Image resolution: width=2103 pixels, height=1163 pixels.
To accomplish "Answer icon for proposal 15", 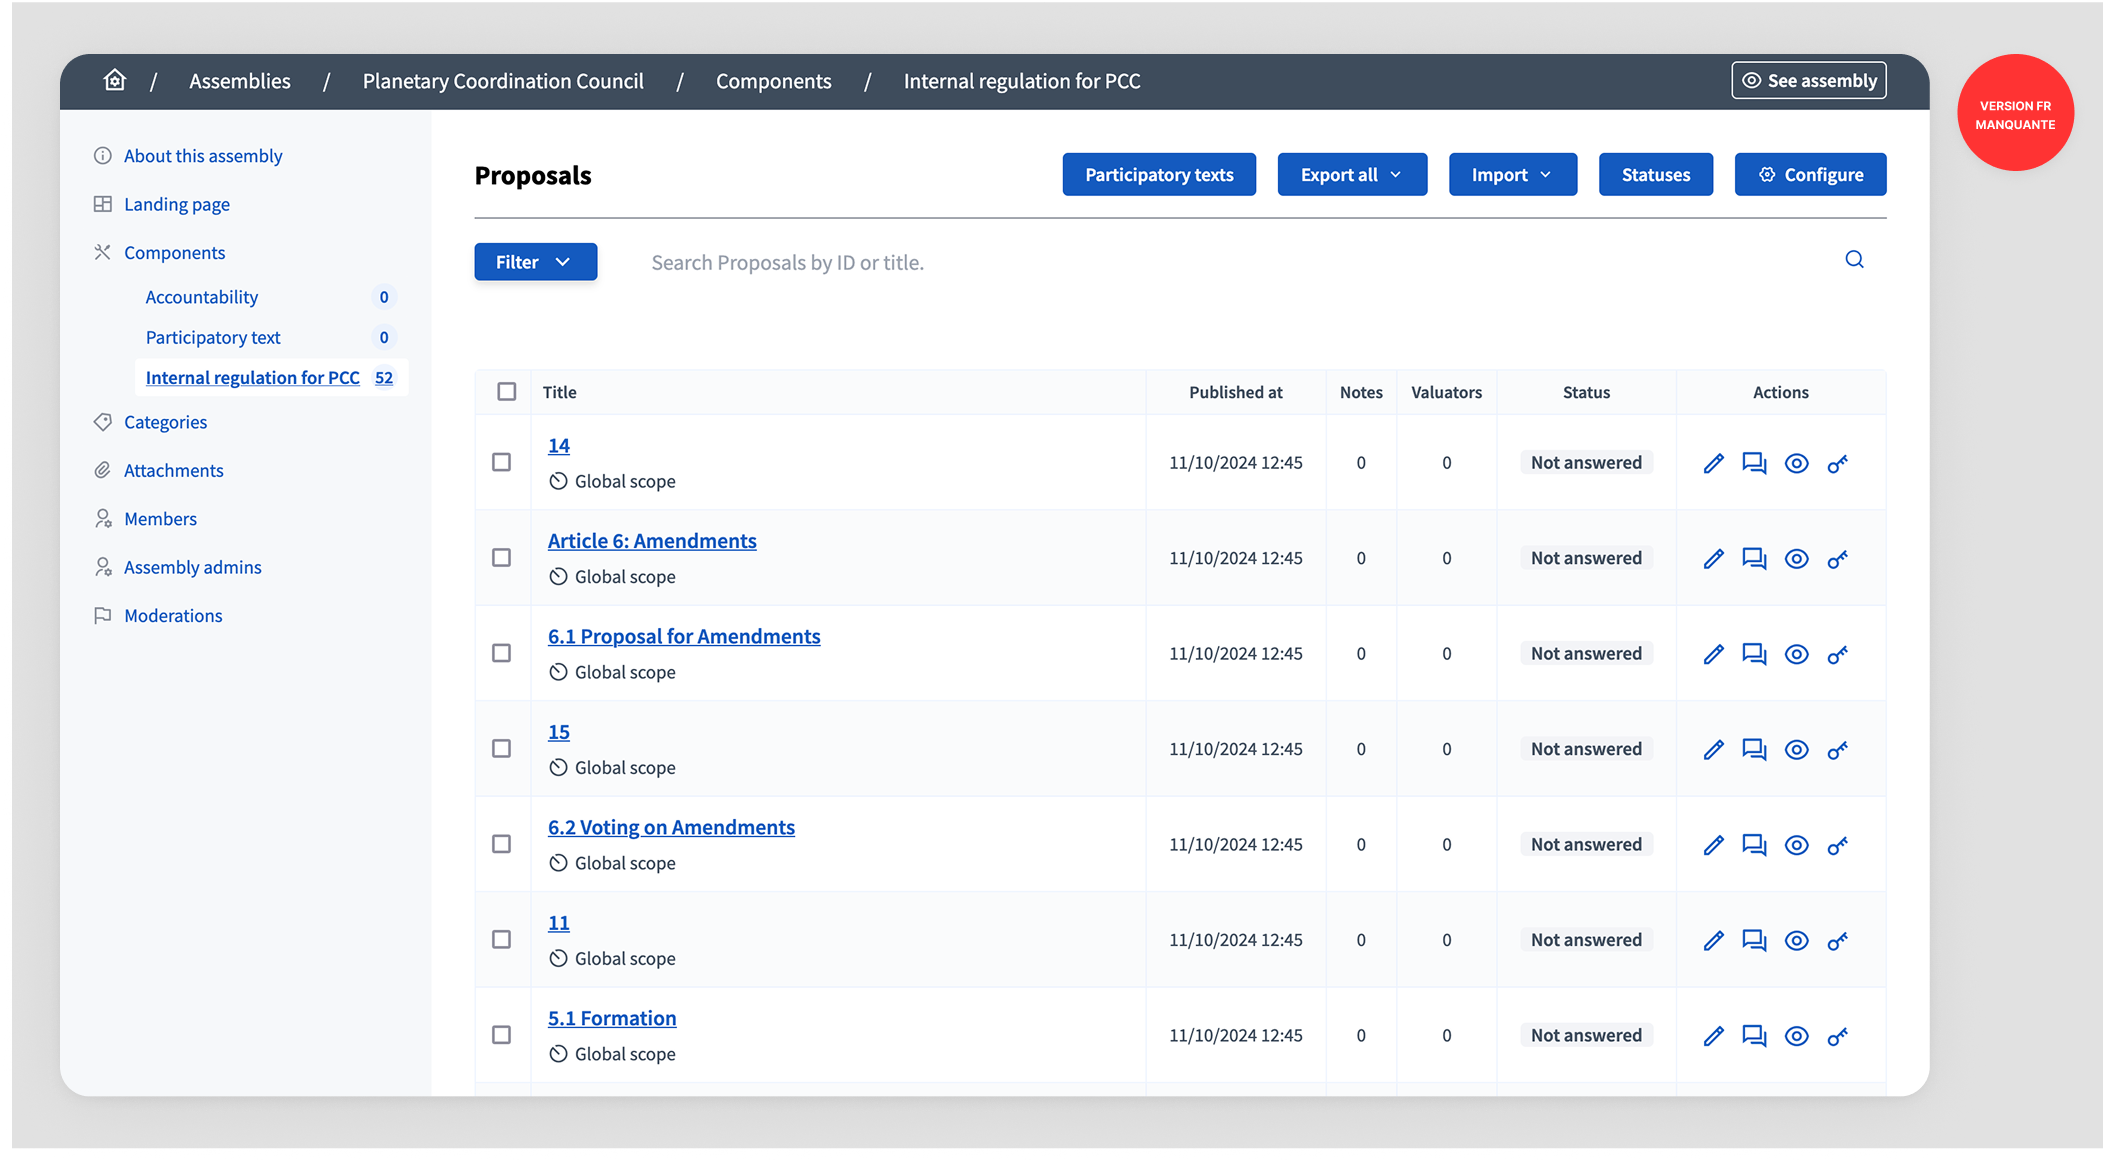I will pos(1754,750).
